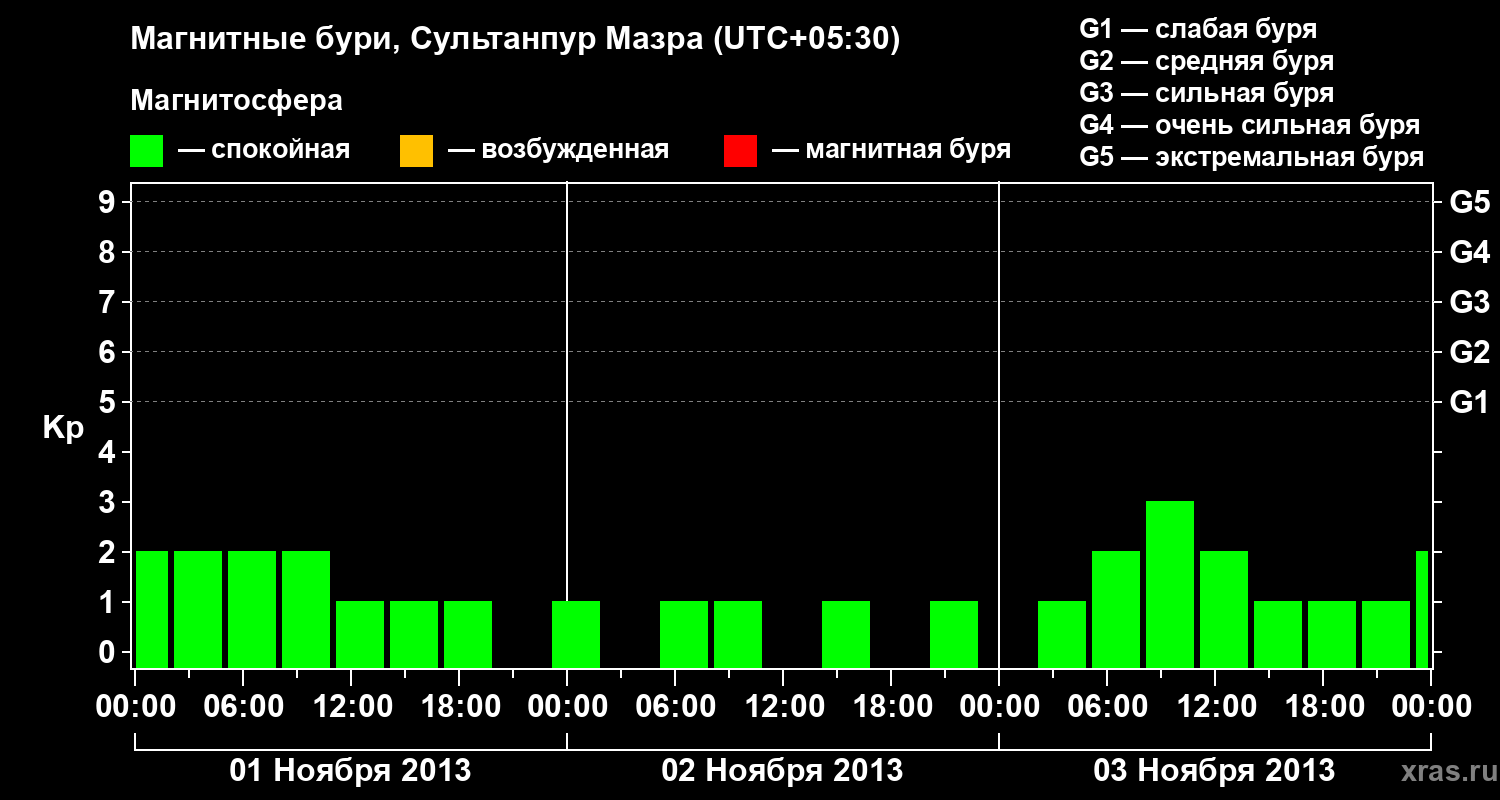The width and height of the screenshot is (1500, 800).
Task: Click the right-axis 'G5' storm level tick label
Action: click(1470, 202)
